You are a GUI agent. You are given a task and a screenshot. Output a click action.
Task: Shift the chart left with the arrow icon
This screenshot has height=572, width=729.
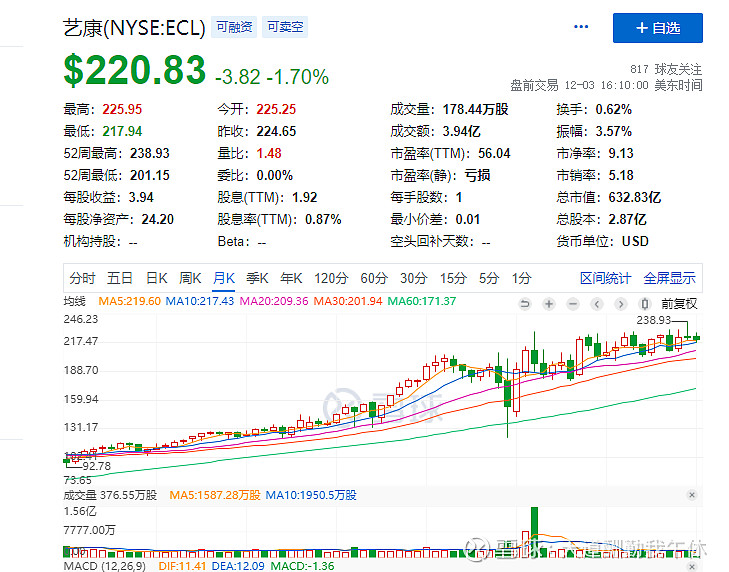597,304
